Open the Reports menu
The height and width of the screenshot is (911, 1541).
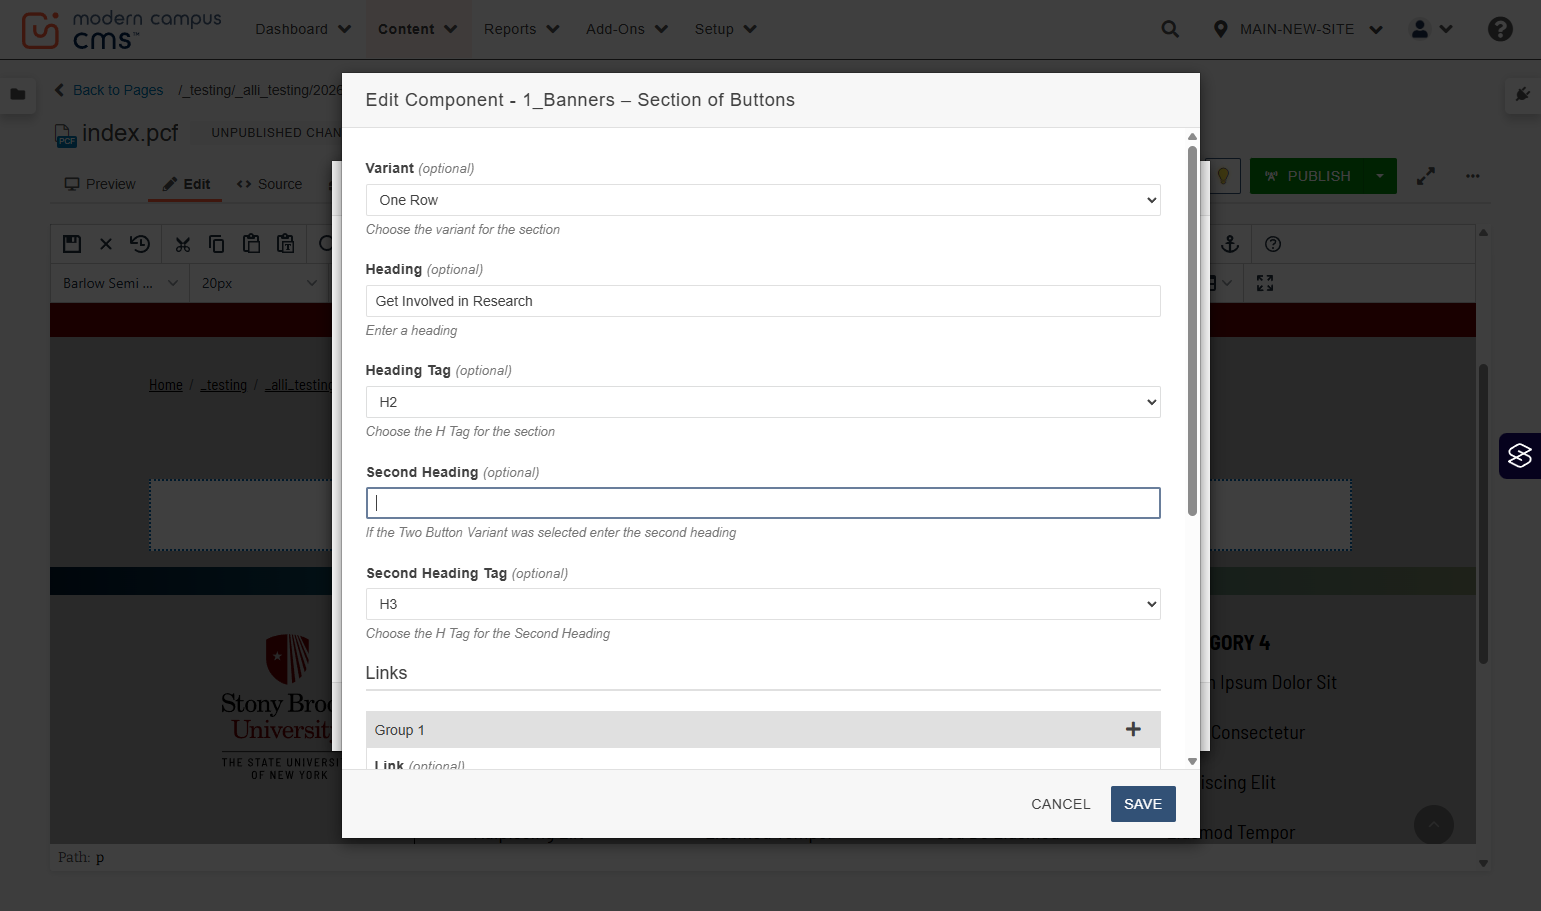[521, 29]
